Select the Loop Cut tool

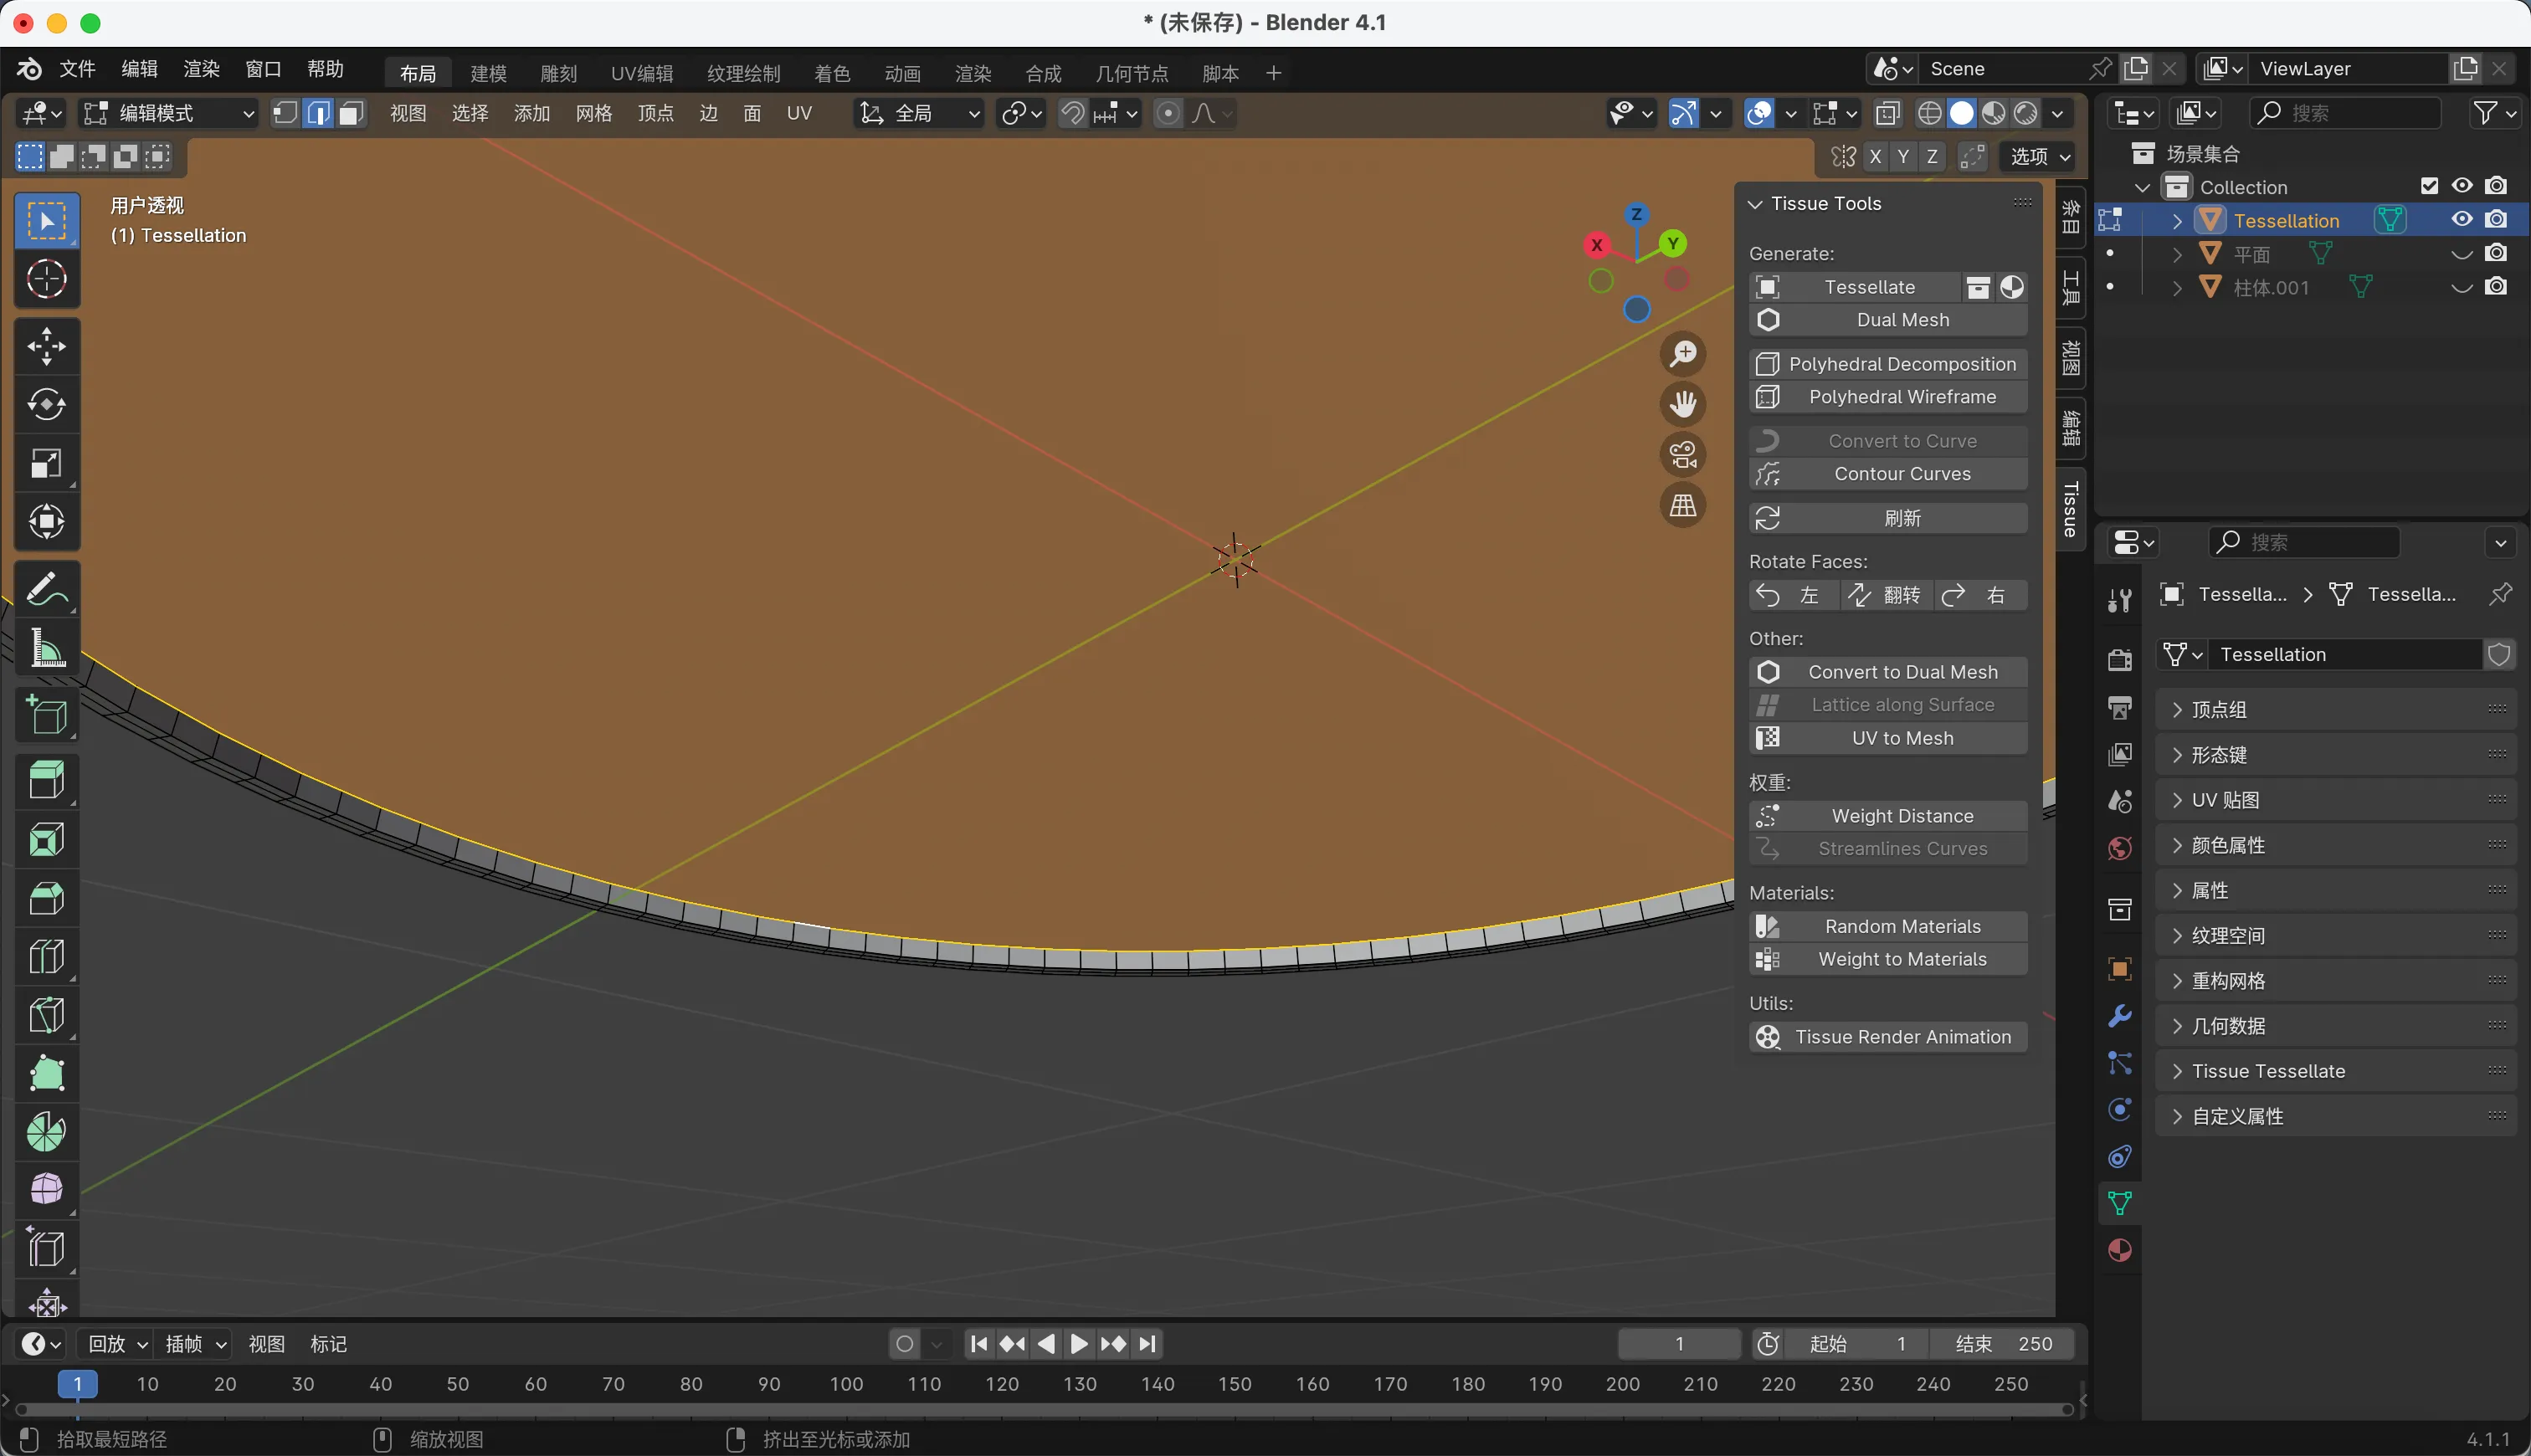pyautogui.click(x=46, y=956)
